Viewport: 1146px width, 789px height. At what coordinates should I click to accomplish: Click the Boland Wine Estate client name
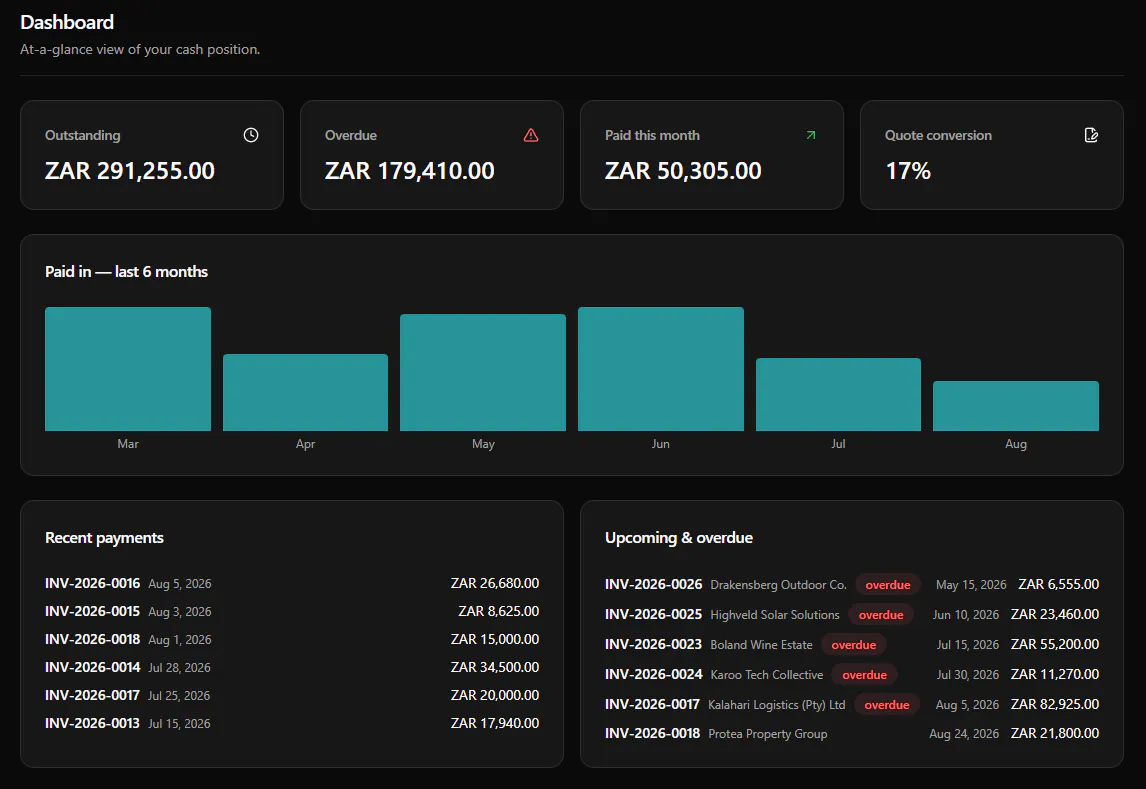point(762,644)
